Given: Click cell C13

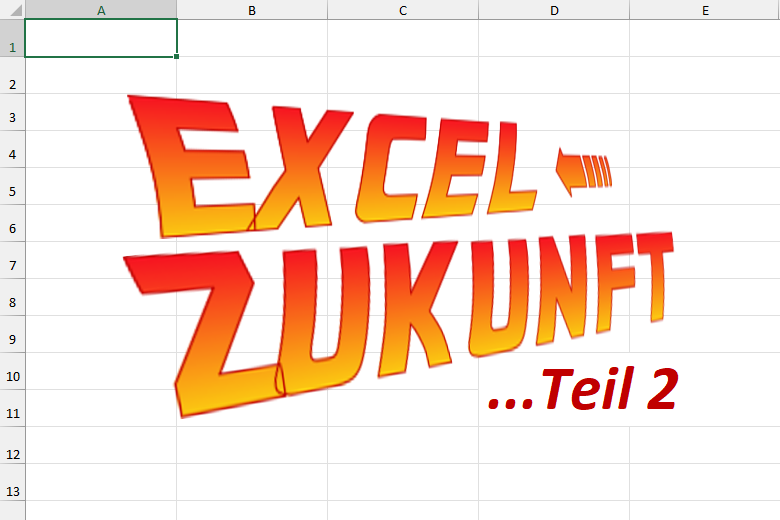Looking at the screenshot, I should pos(403,482).
